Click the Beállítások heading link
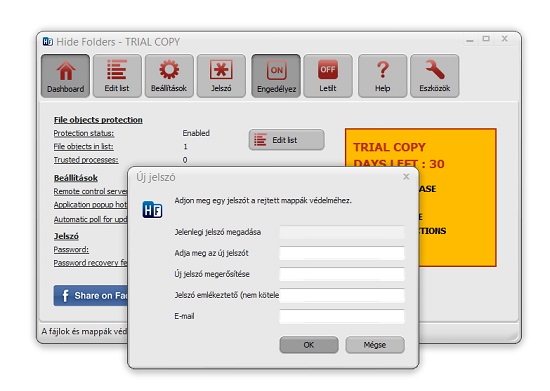Screen dimensions: 550x391 76,178
